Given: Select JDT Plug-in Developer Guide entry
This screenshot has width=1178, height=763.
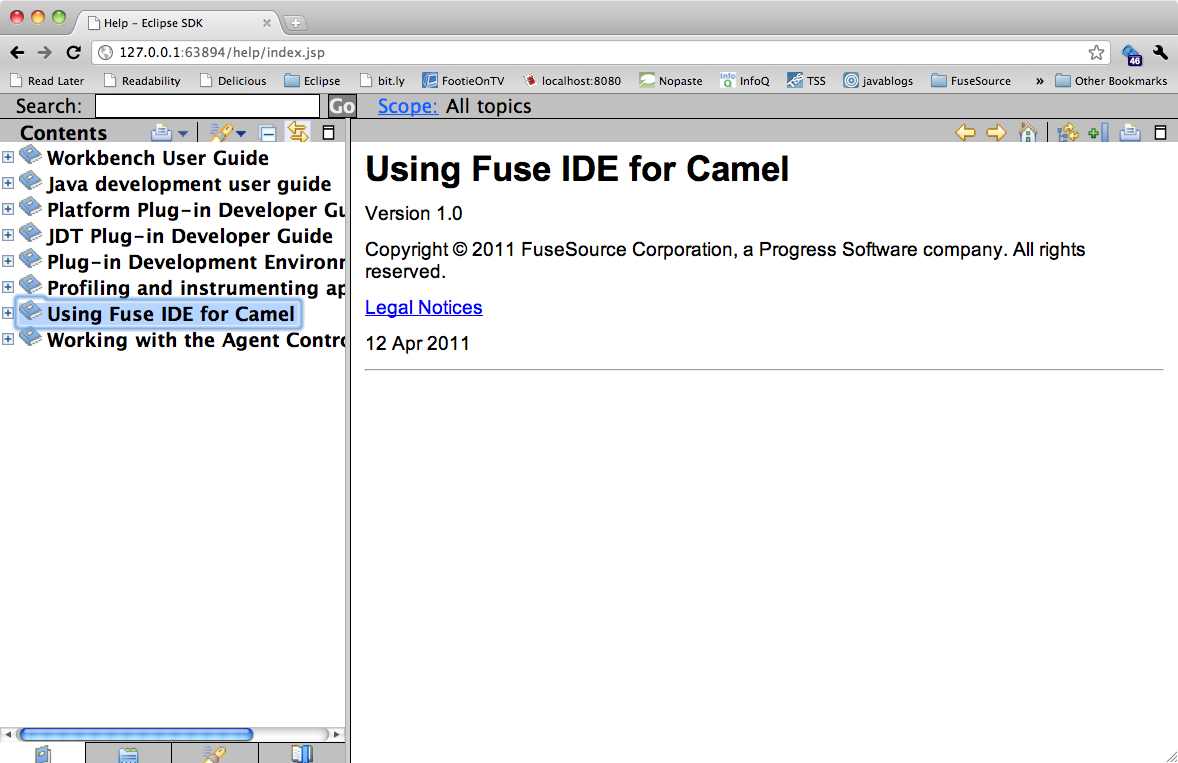Looking at the screenshot, I should (189, 236).
